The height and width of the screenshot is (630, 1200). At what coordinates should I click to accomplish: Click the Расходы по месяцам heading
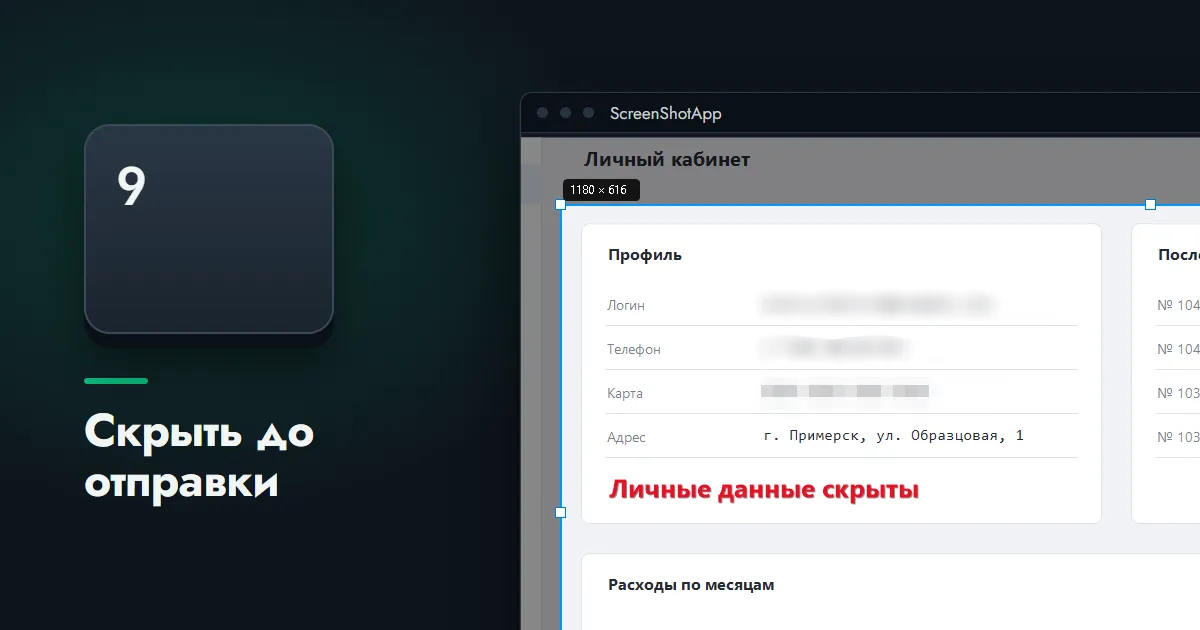coord(691,584)
